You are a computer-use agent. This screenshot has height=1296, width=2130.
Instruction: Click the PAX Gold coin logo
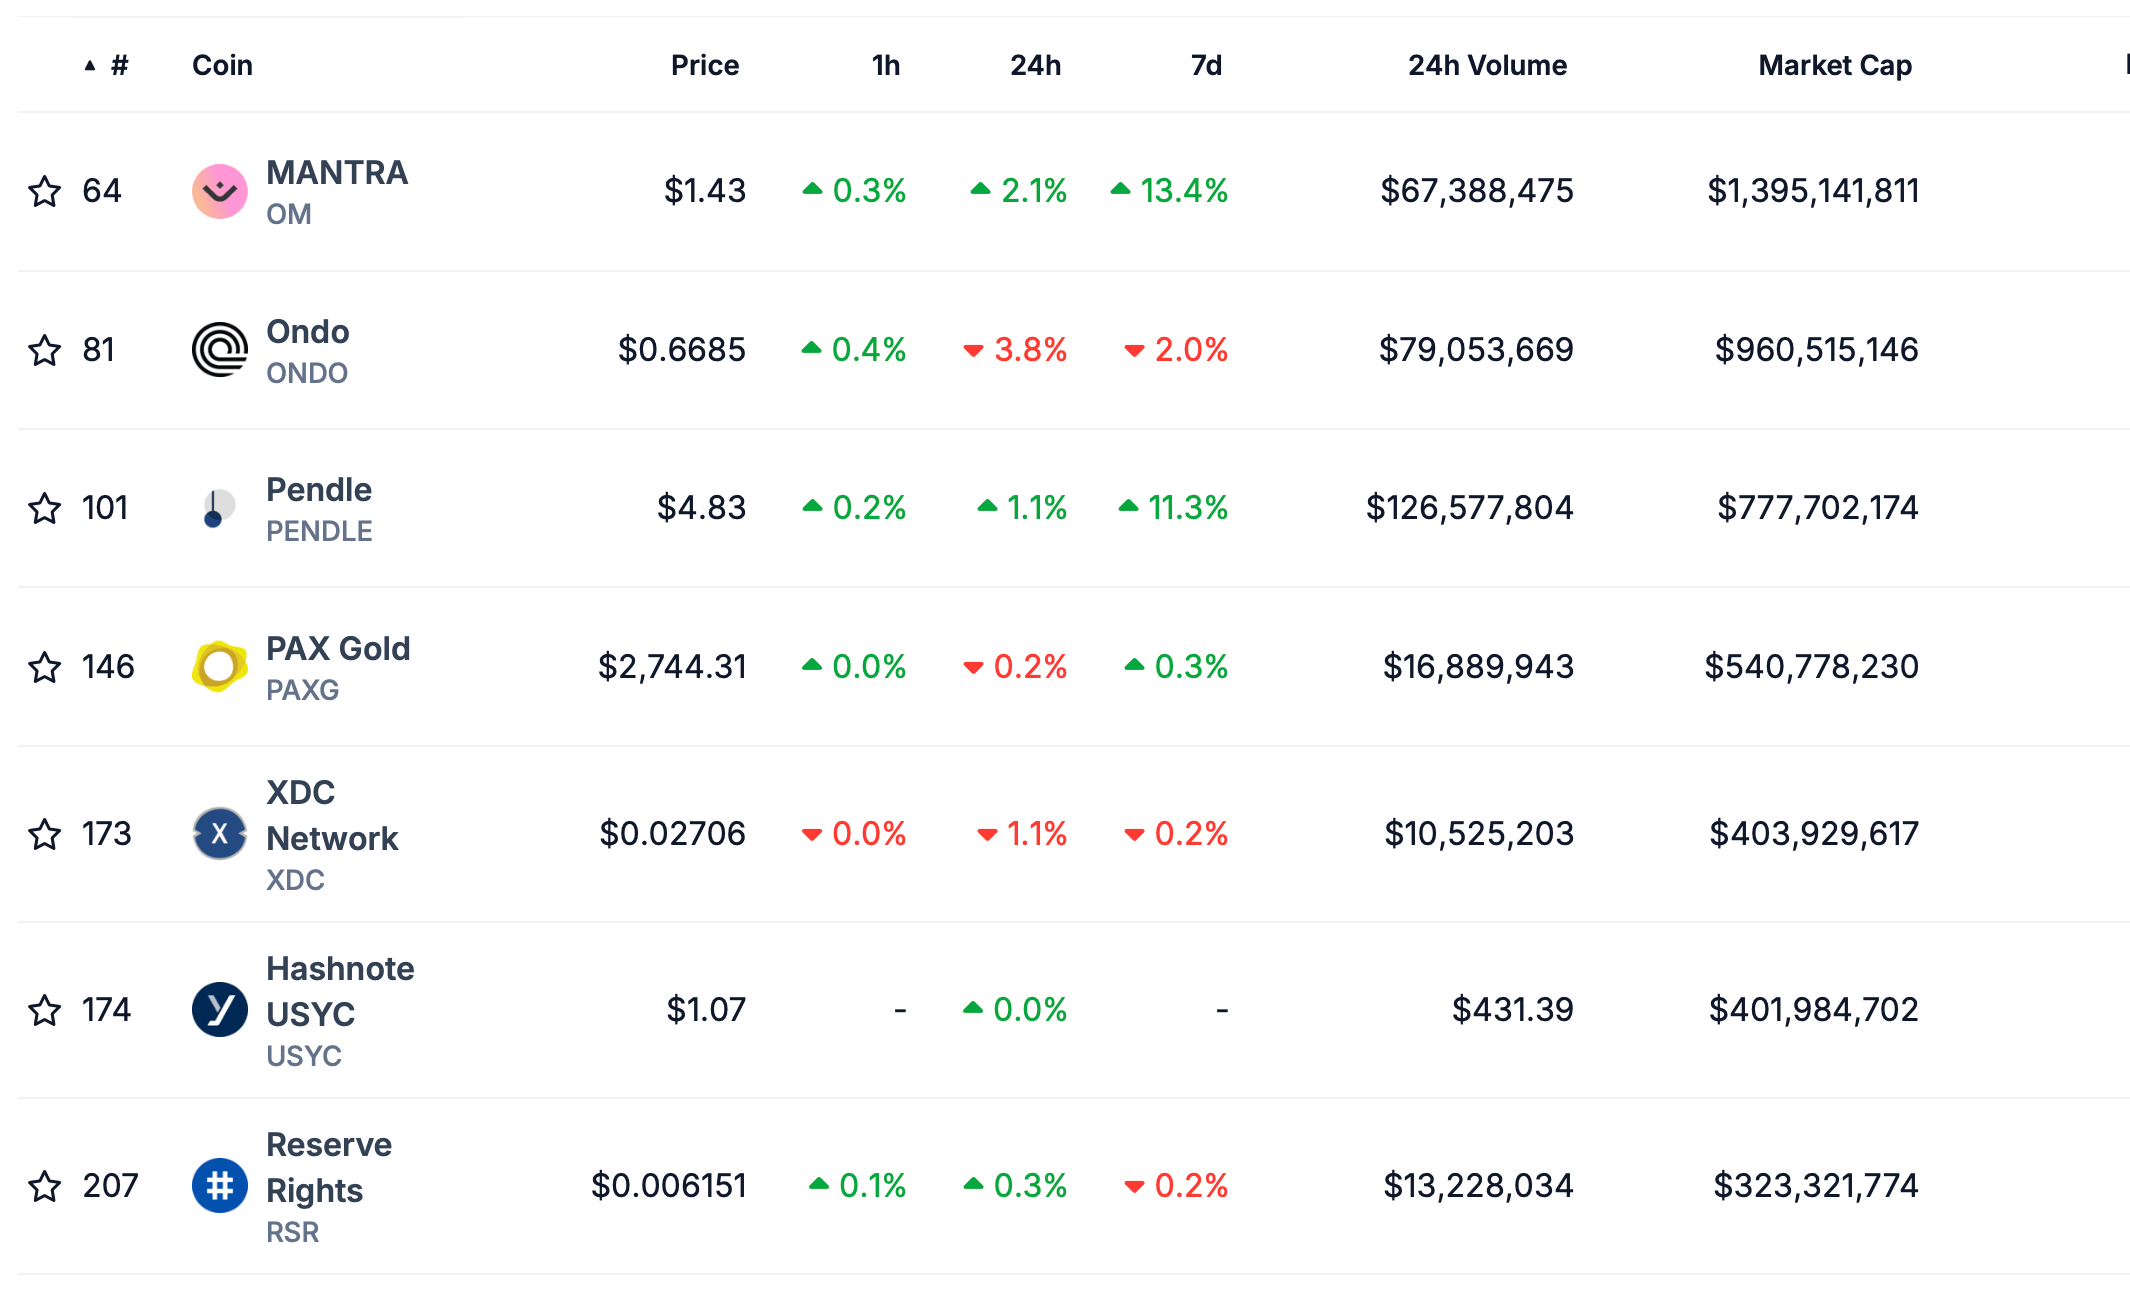219,667
